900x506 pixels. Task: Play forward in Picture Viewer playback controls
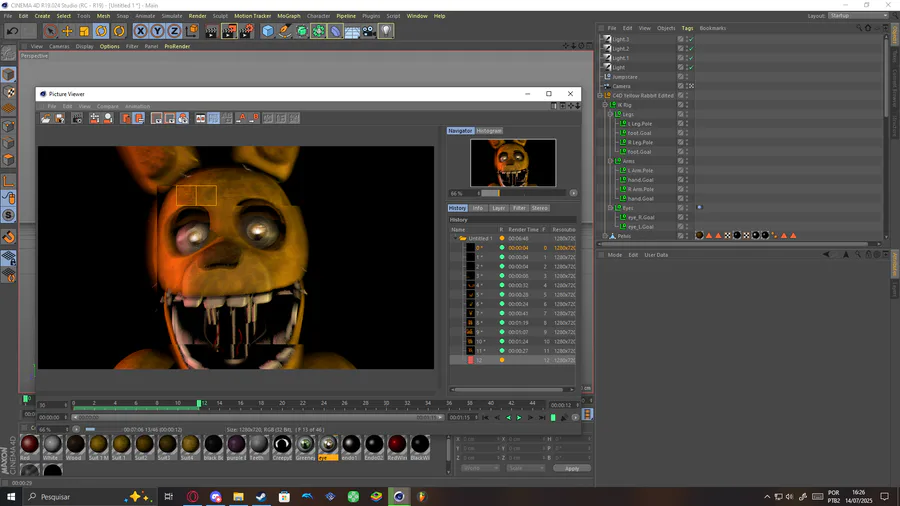pos(519,418)
